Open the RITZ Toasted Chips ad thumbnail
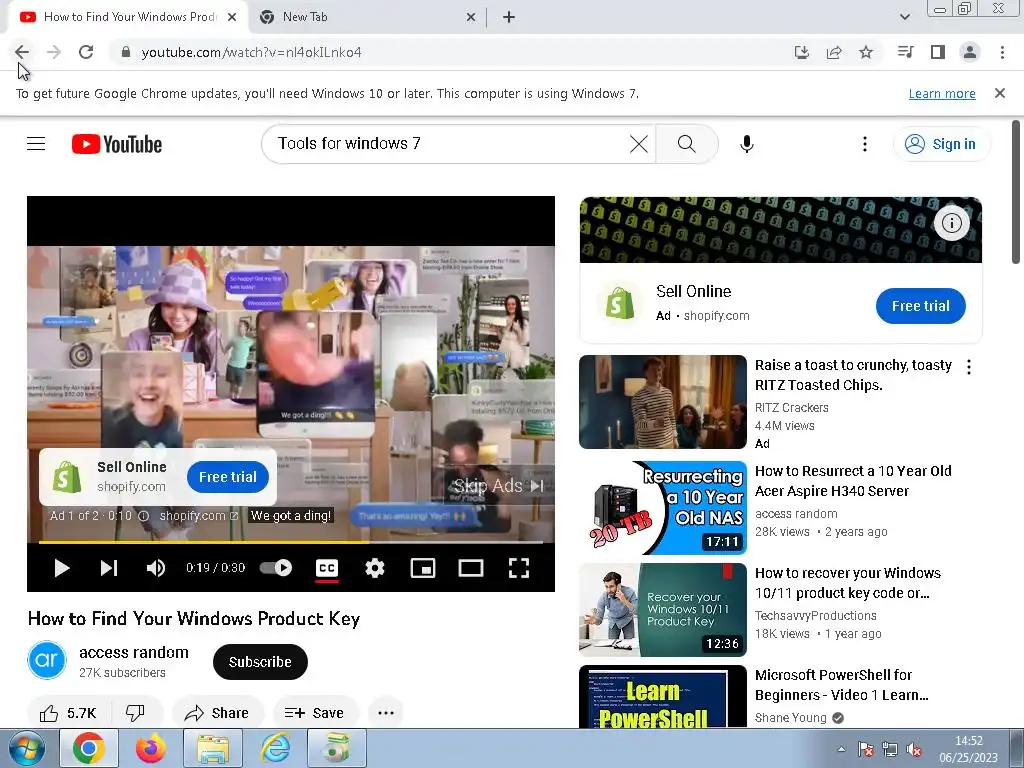This screenshot has width=1024, height=768. pyautogui.click(x=662, y=402)
